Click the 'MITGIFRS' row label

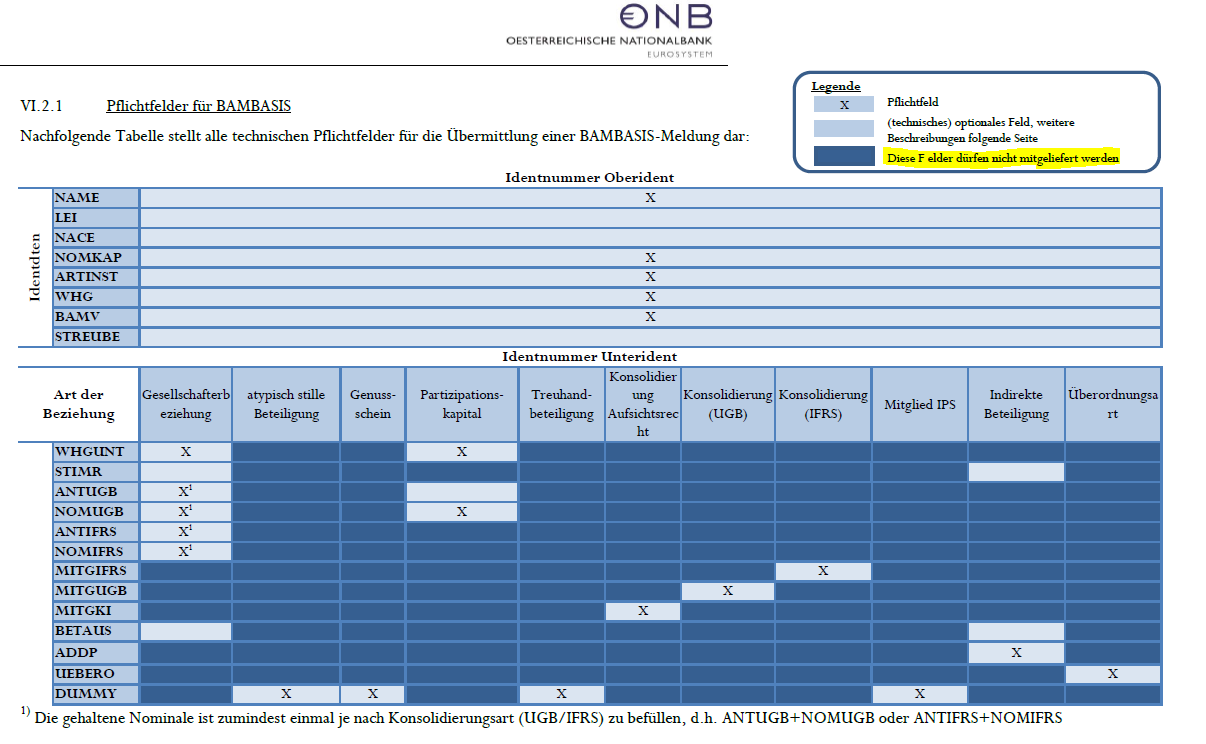click(x=96, y=571)
